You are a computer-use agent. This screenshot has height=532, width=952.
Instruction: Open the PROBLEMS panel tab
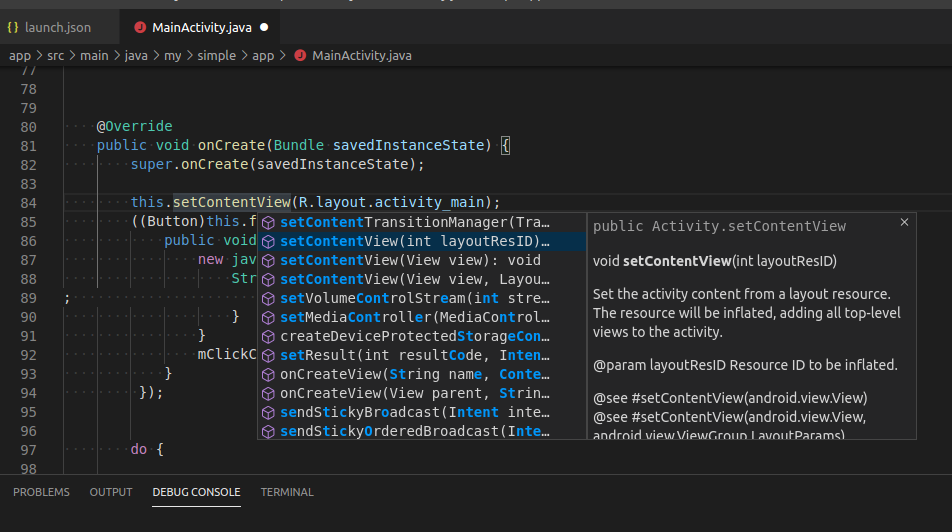click(x=41, y=492)
